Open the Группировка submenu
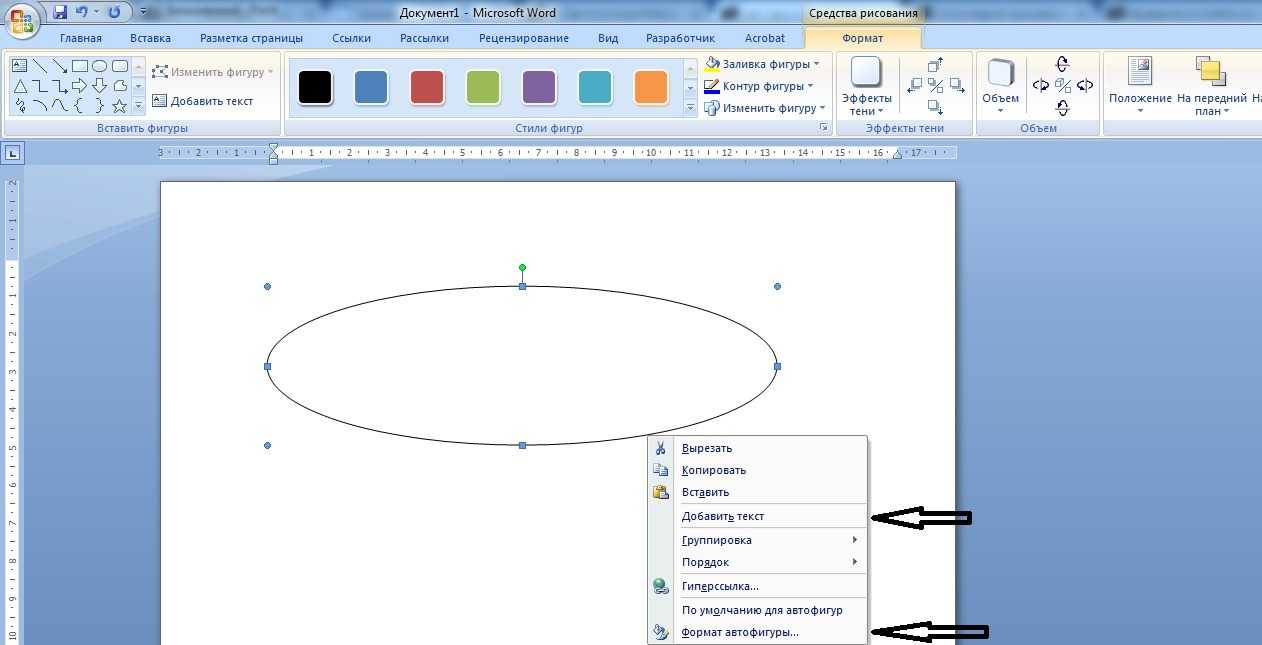This screenshot has height=645, width=1262. 757,540
